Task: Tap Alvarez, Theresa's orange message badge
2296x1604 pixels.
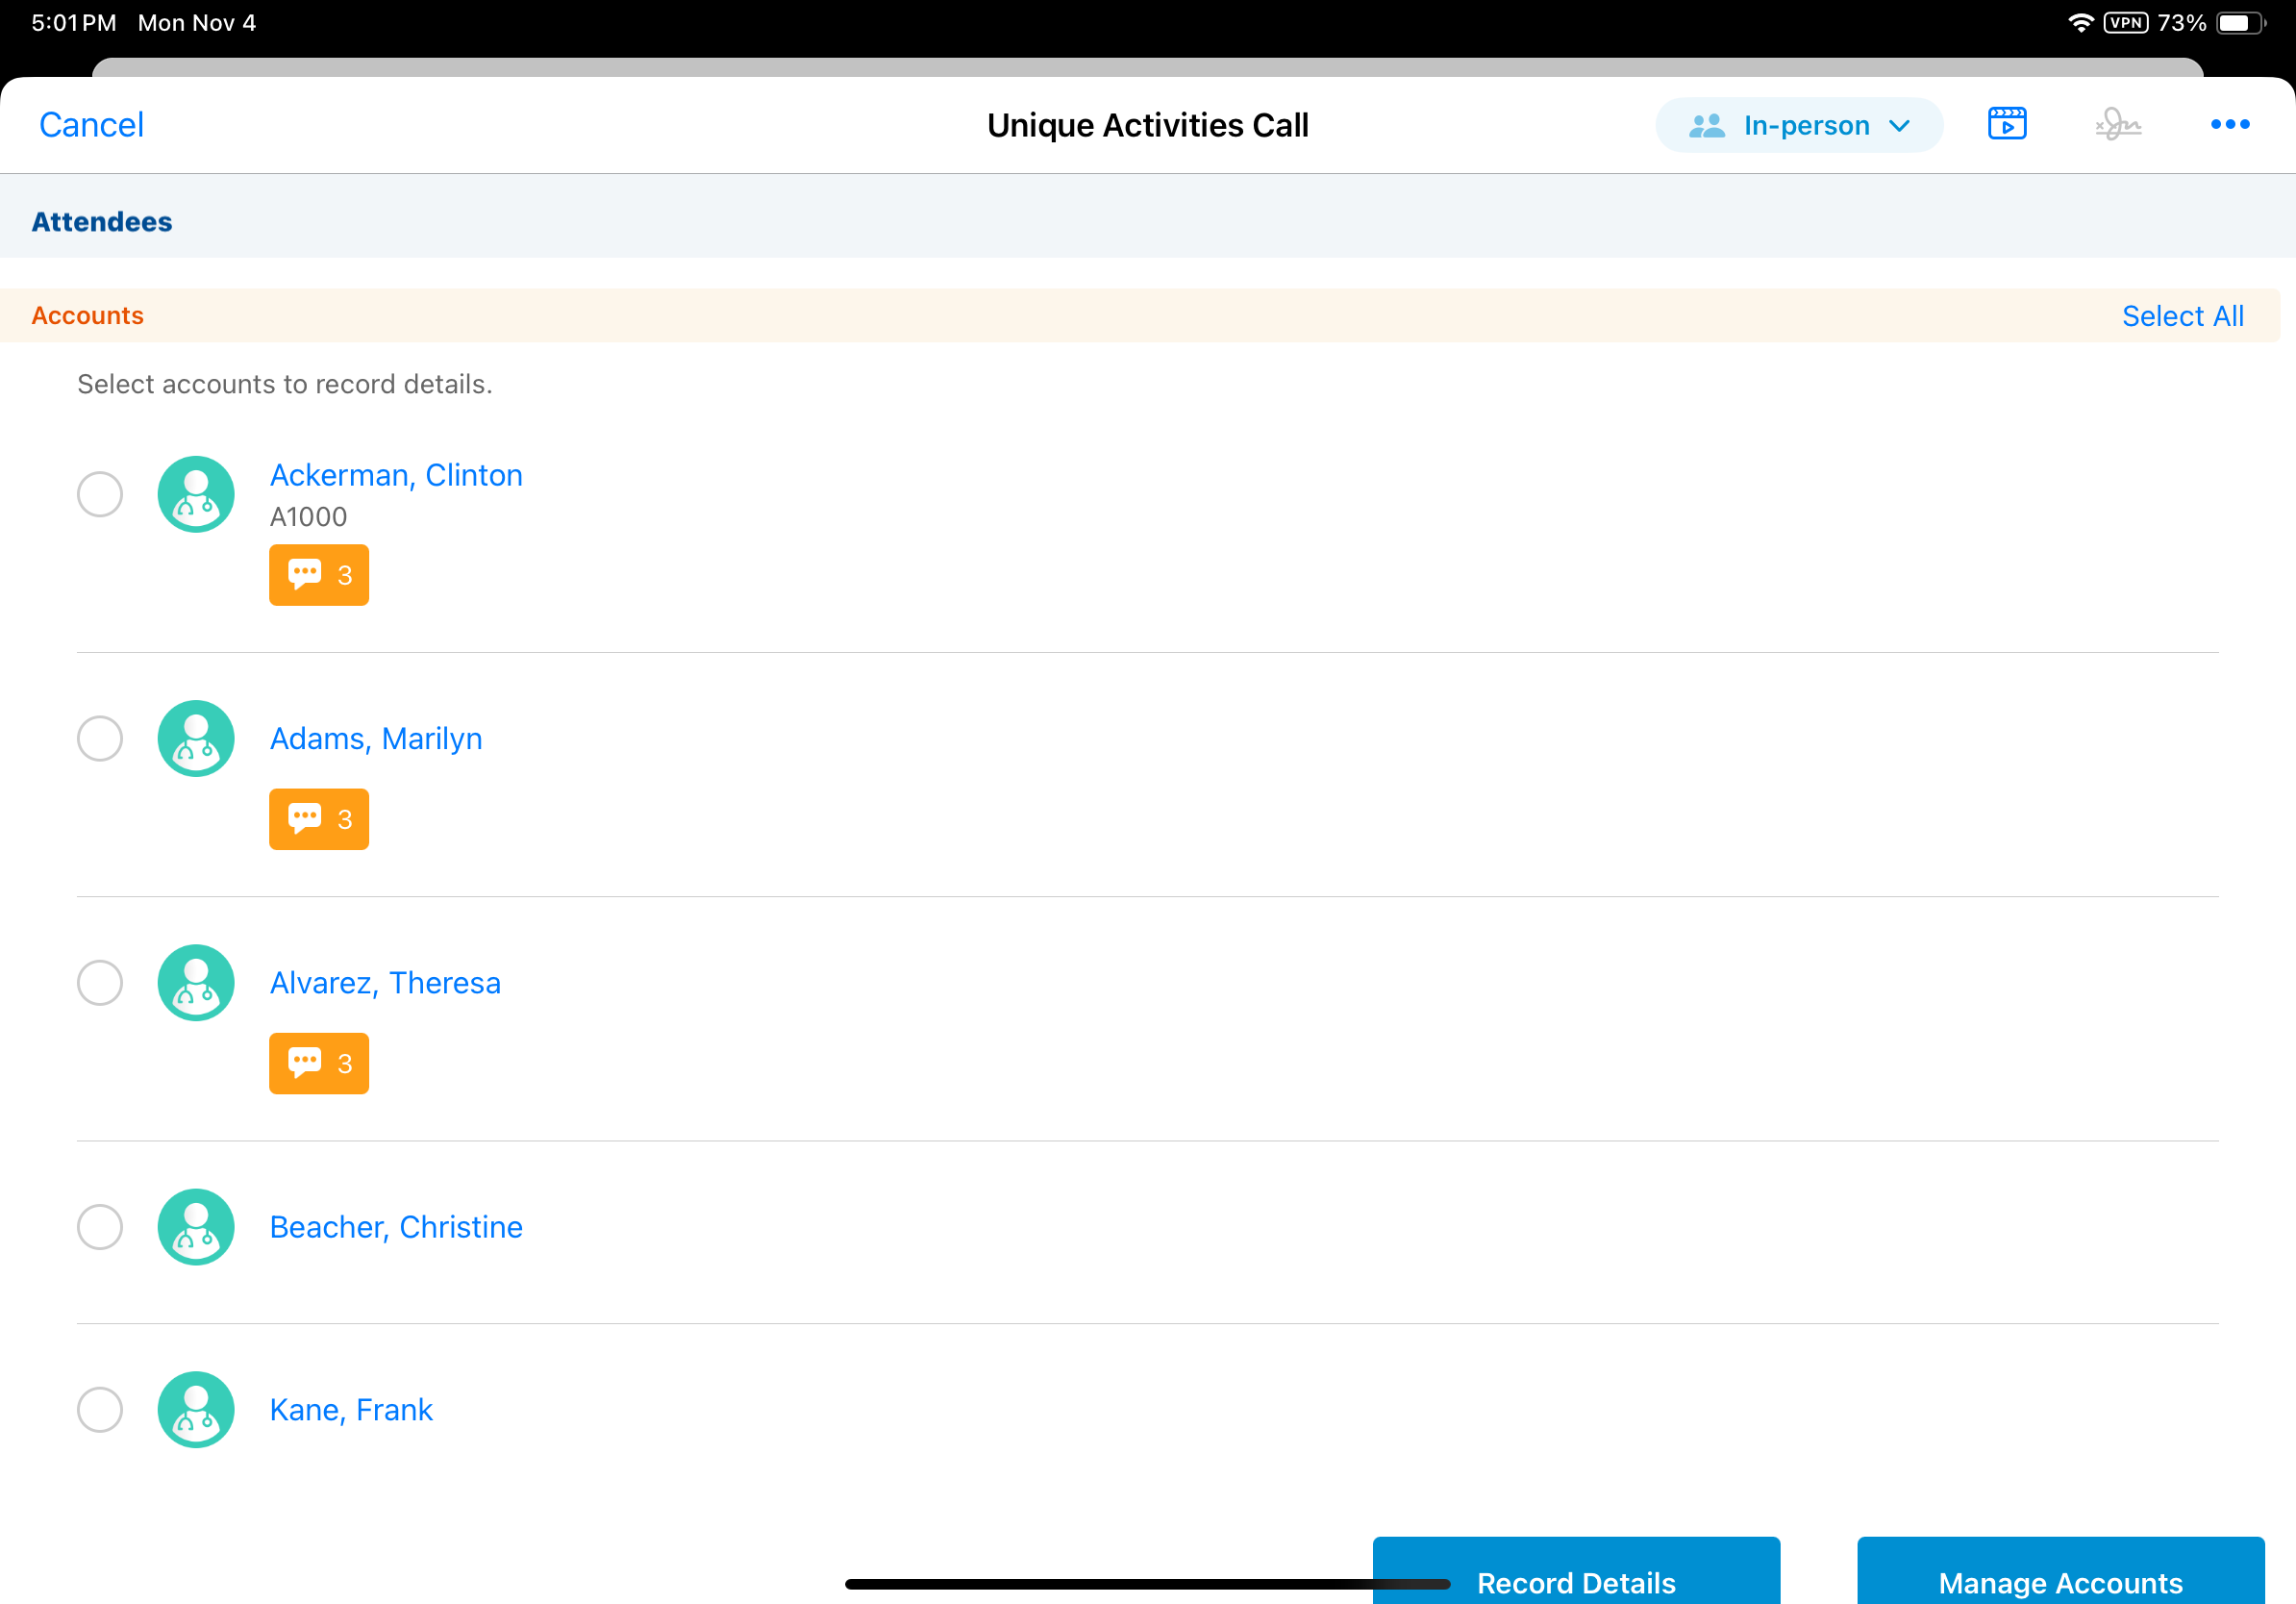Action: 318,1063
